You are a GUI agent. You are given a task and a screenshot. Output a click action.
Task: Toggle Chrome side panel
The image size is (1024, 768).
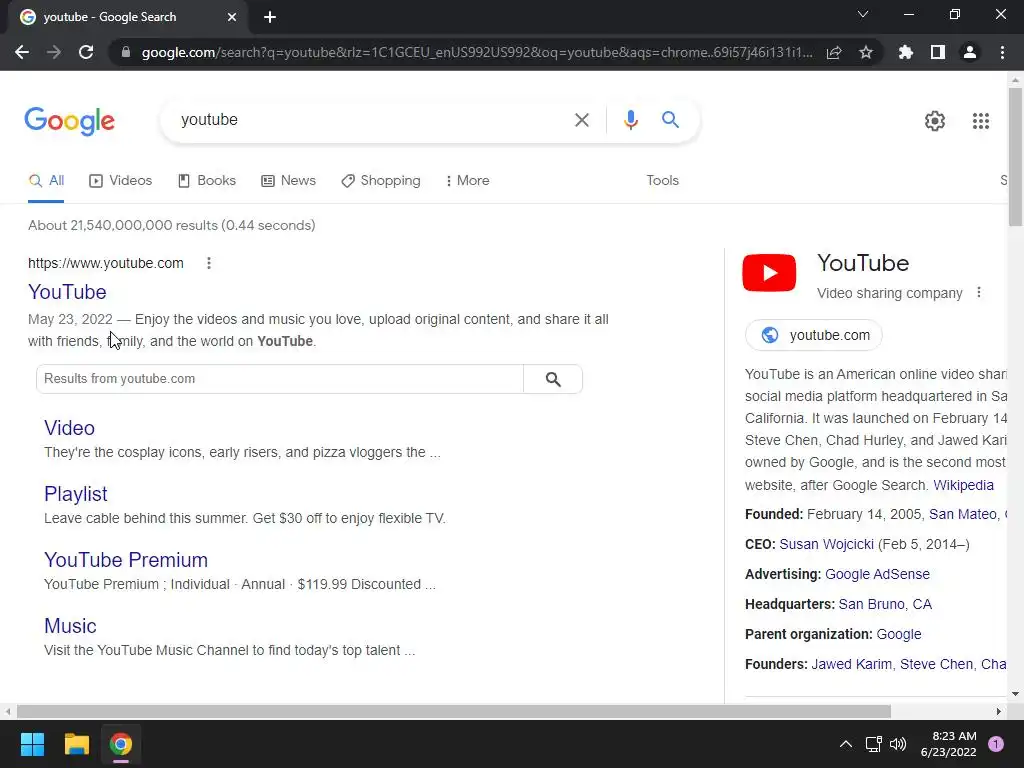938,52
